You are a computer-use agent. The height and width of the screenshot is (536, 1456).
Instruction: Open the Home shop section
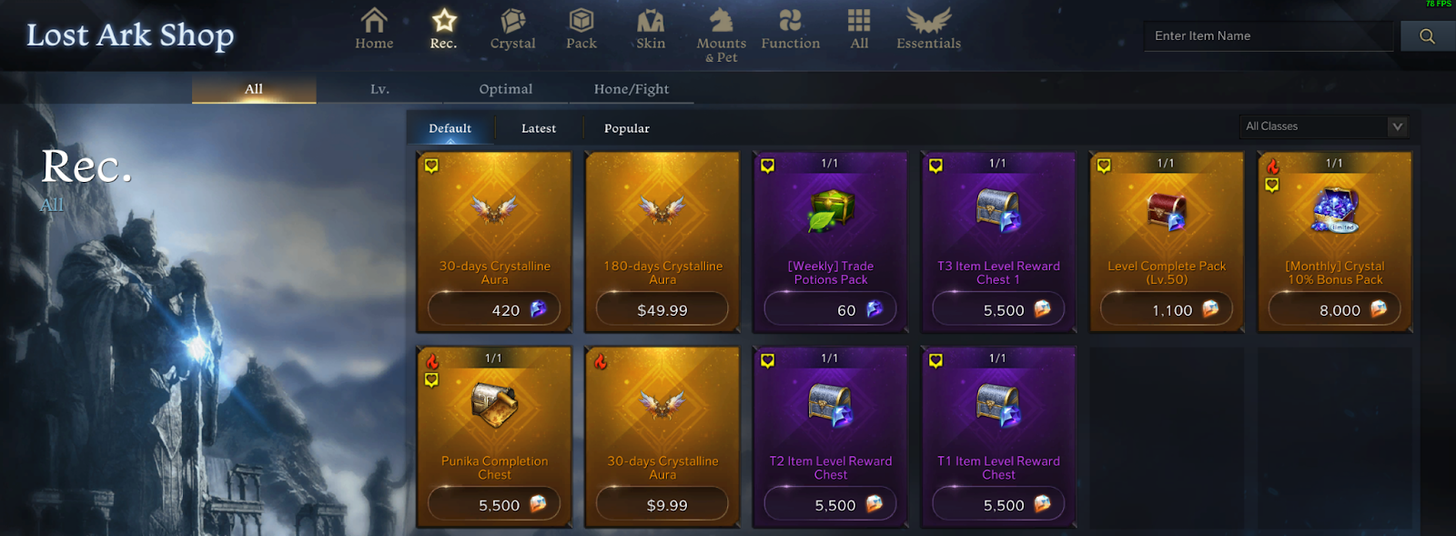(x=374, y=29)
